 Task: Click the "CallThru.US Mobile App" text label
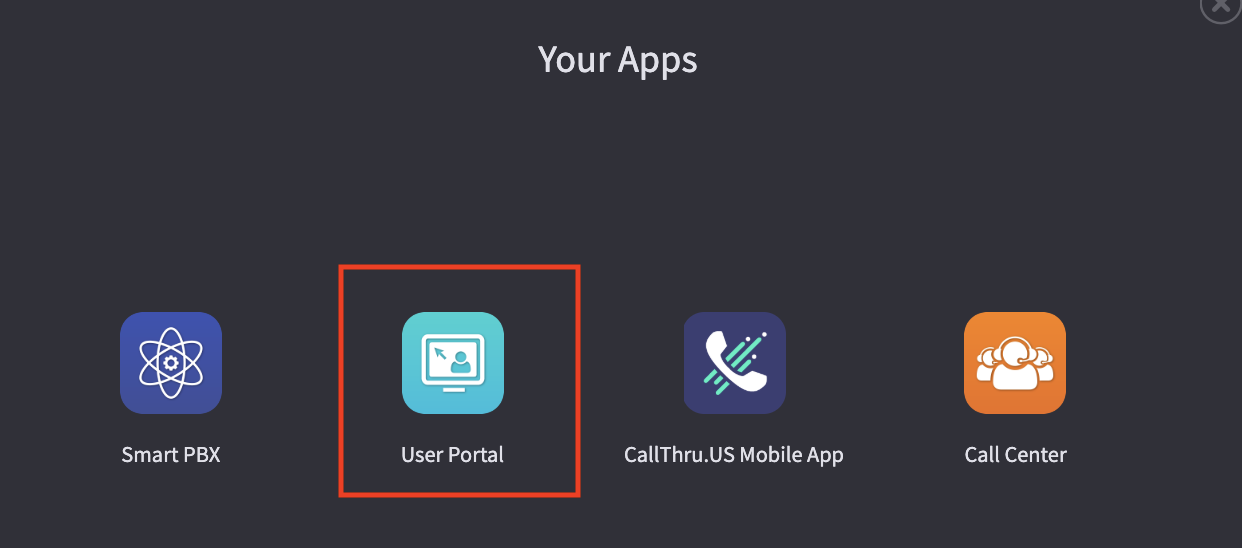(x=734, y=455)
